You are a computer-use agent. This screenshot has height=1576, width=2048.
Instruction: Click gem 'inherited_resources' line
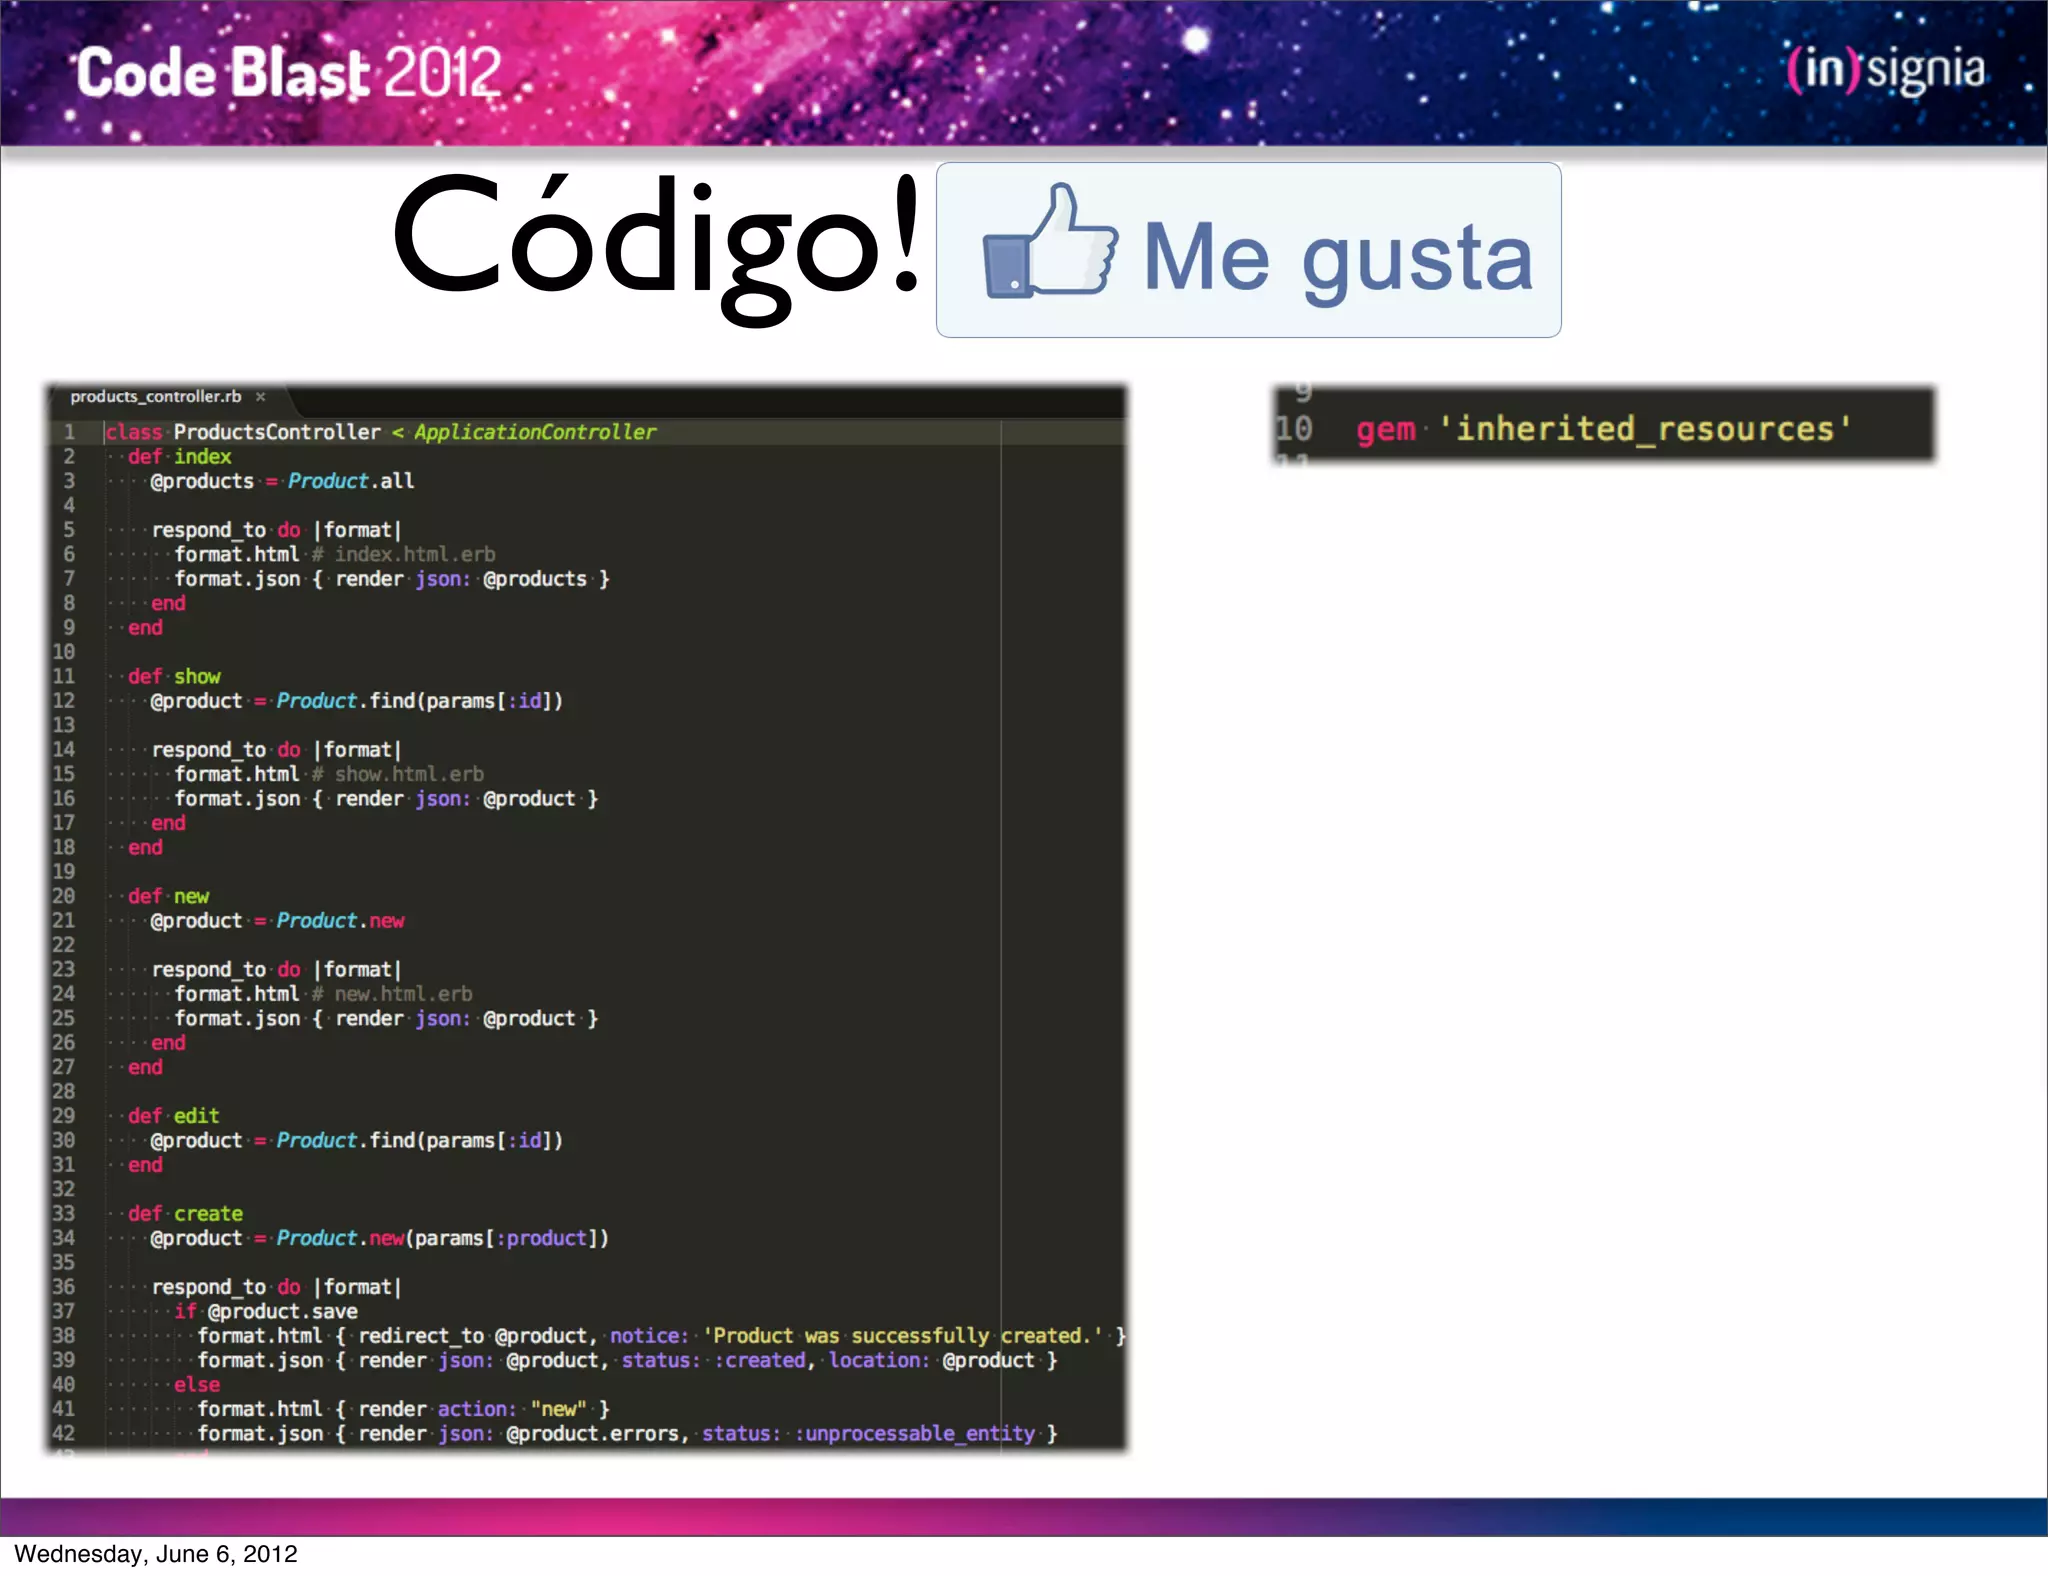tap(1604, 429)
